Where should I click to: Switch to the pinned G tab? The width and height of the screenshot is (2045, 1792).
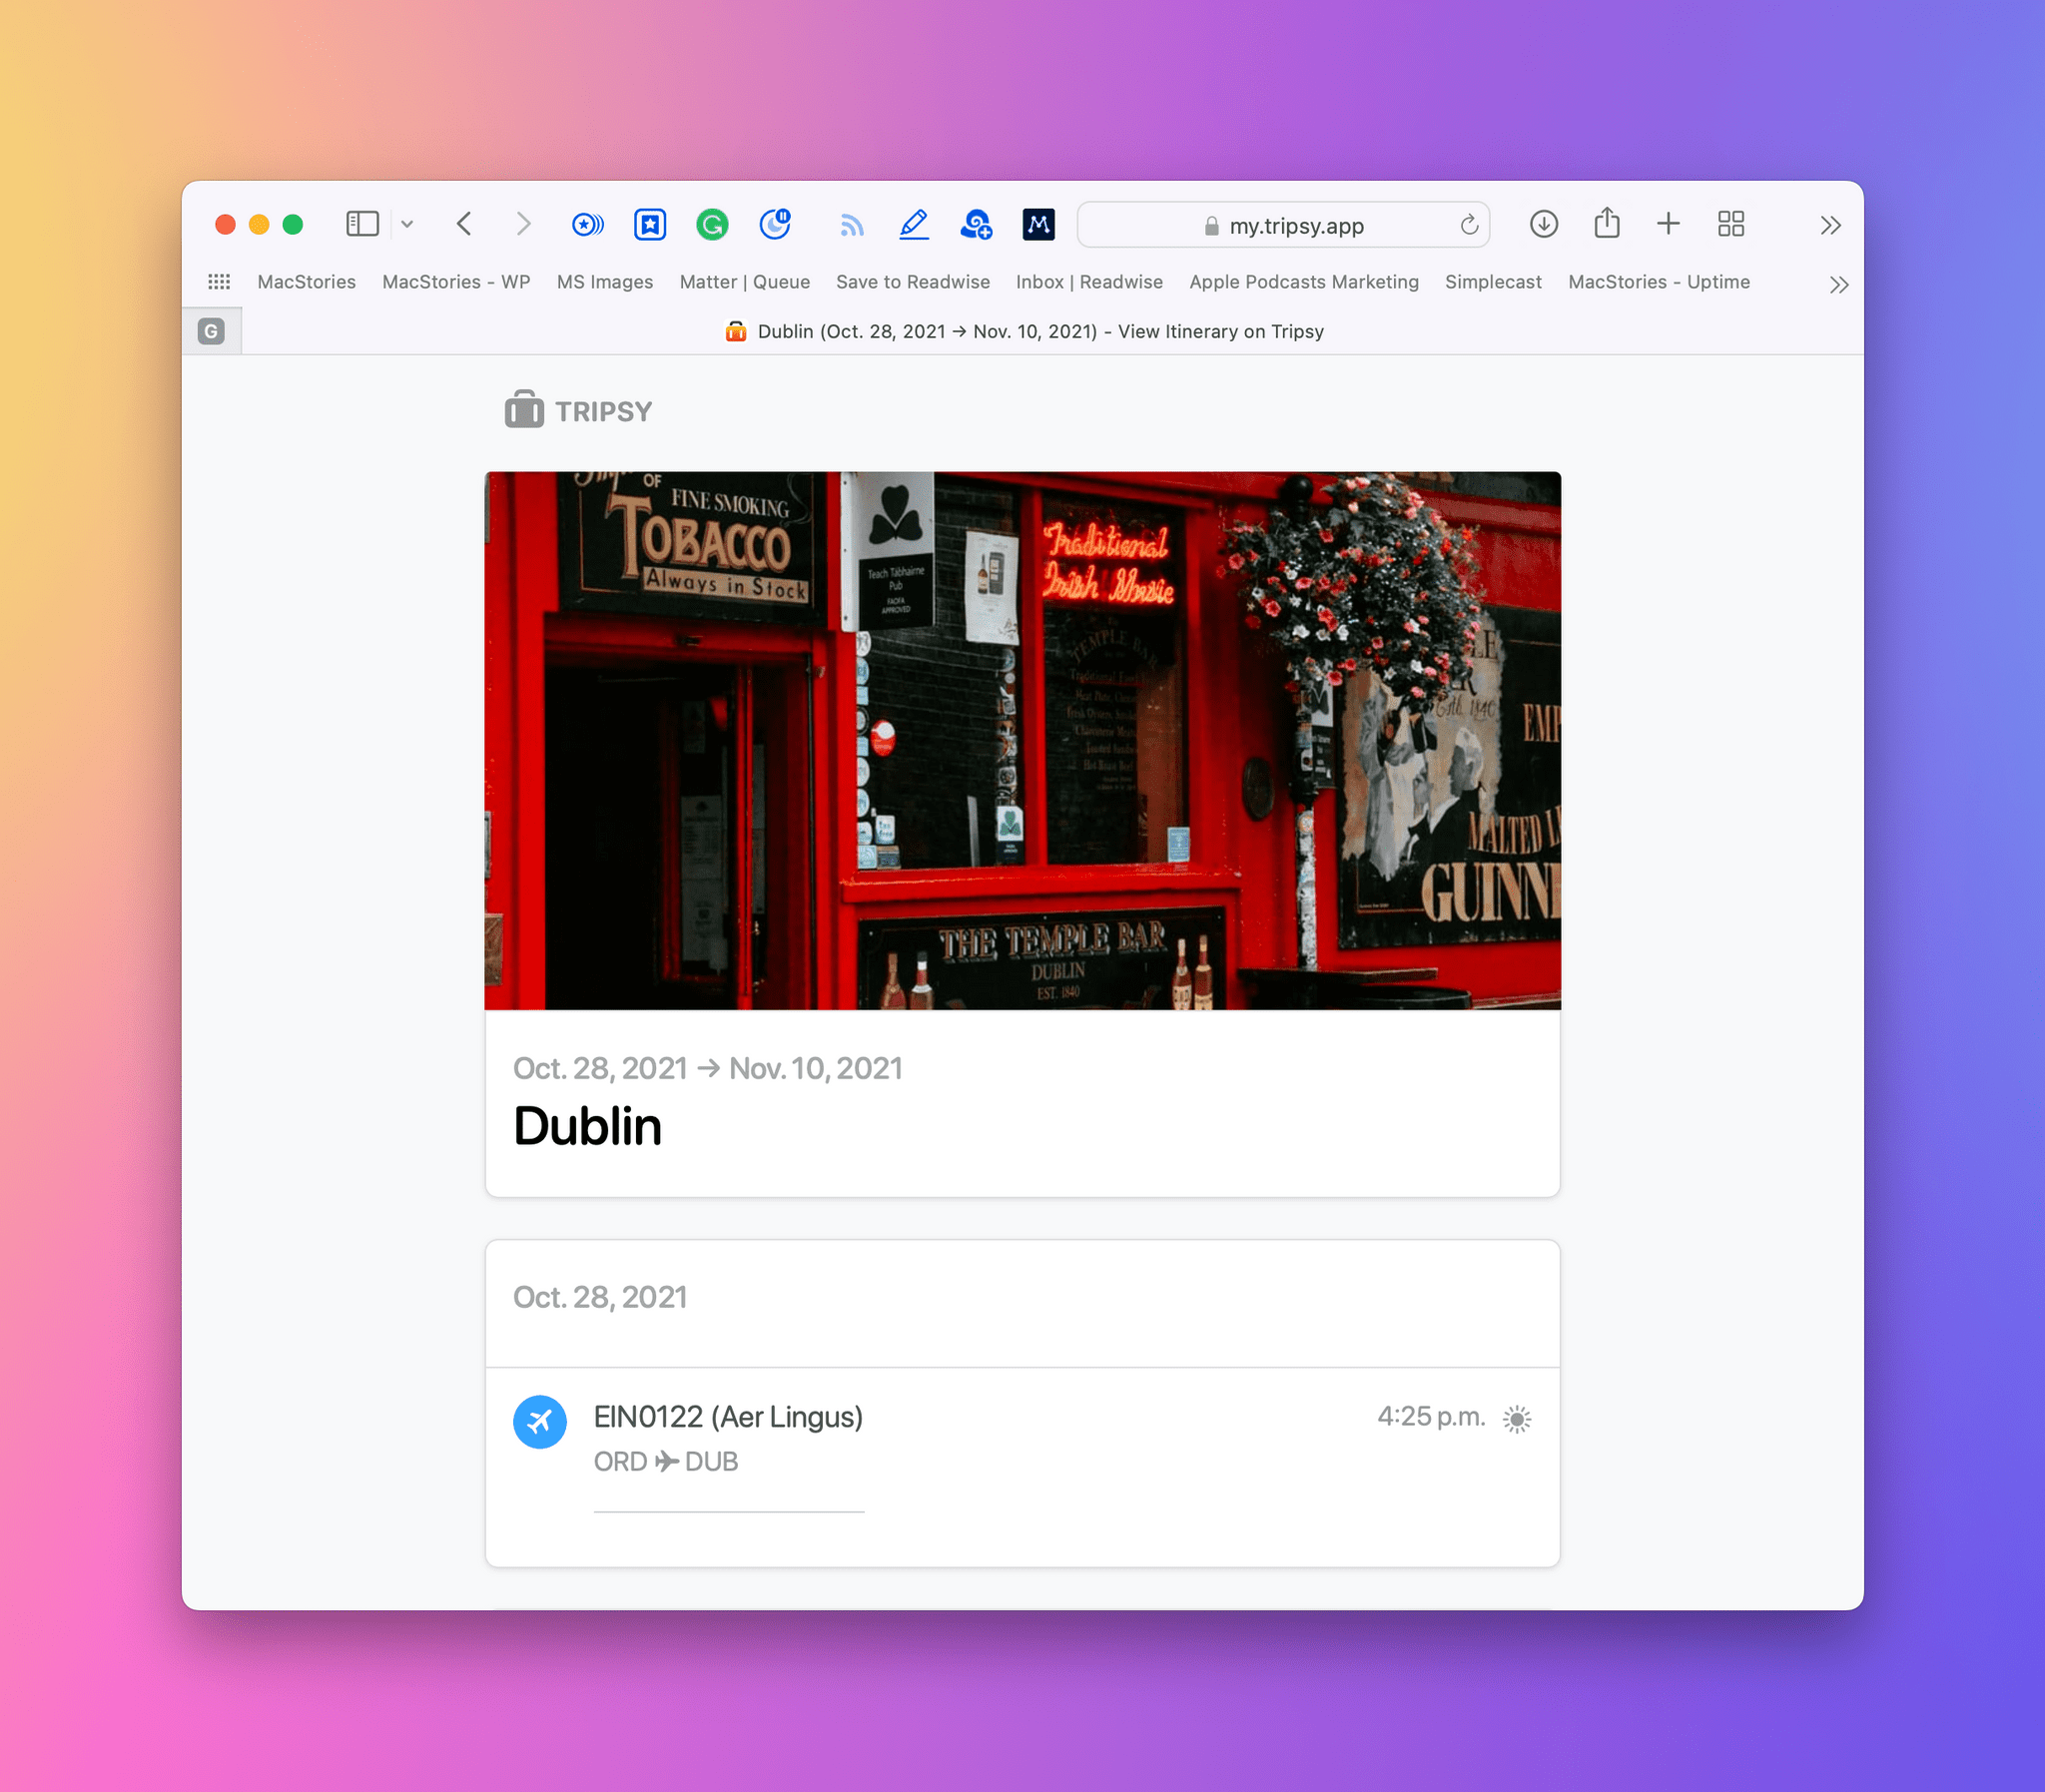click(211, 331)
